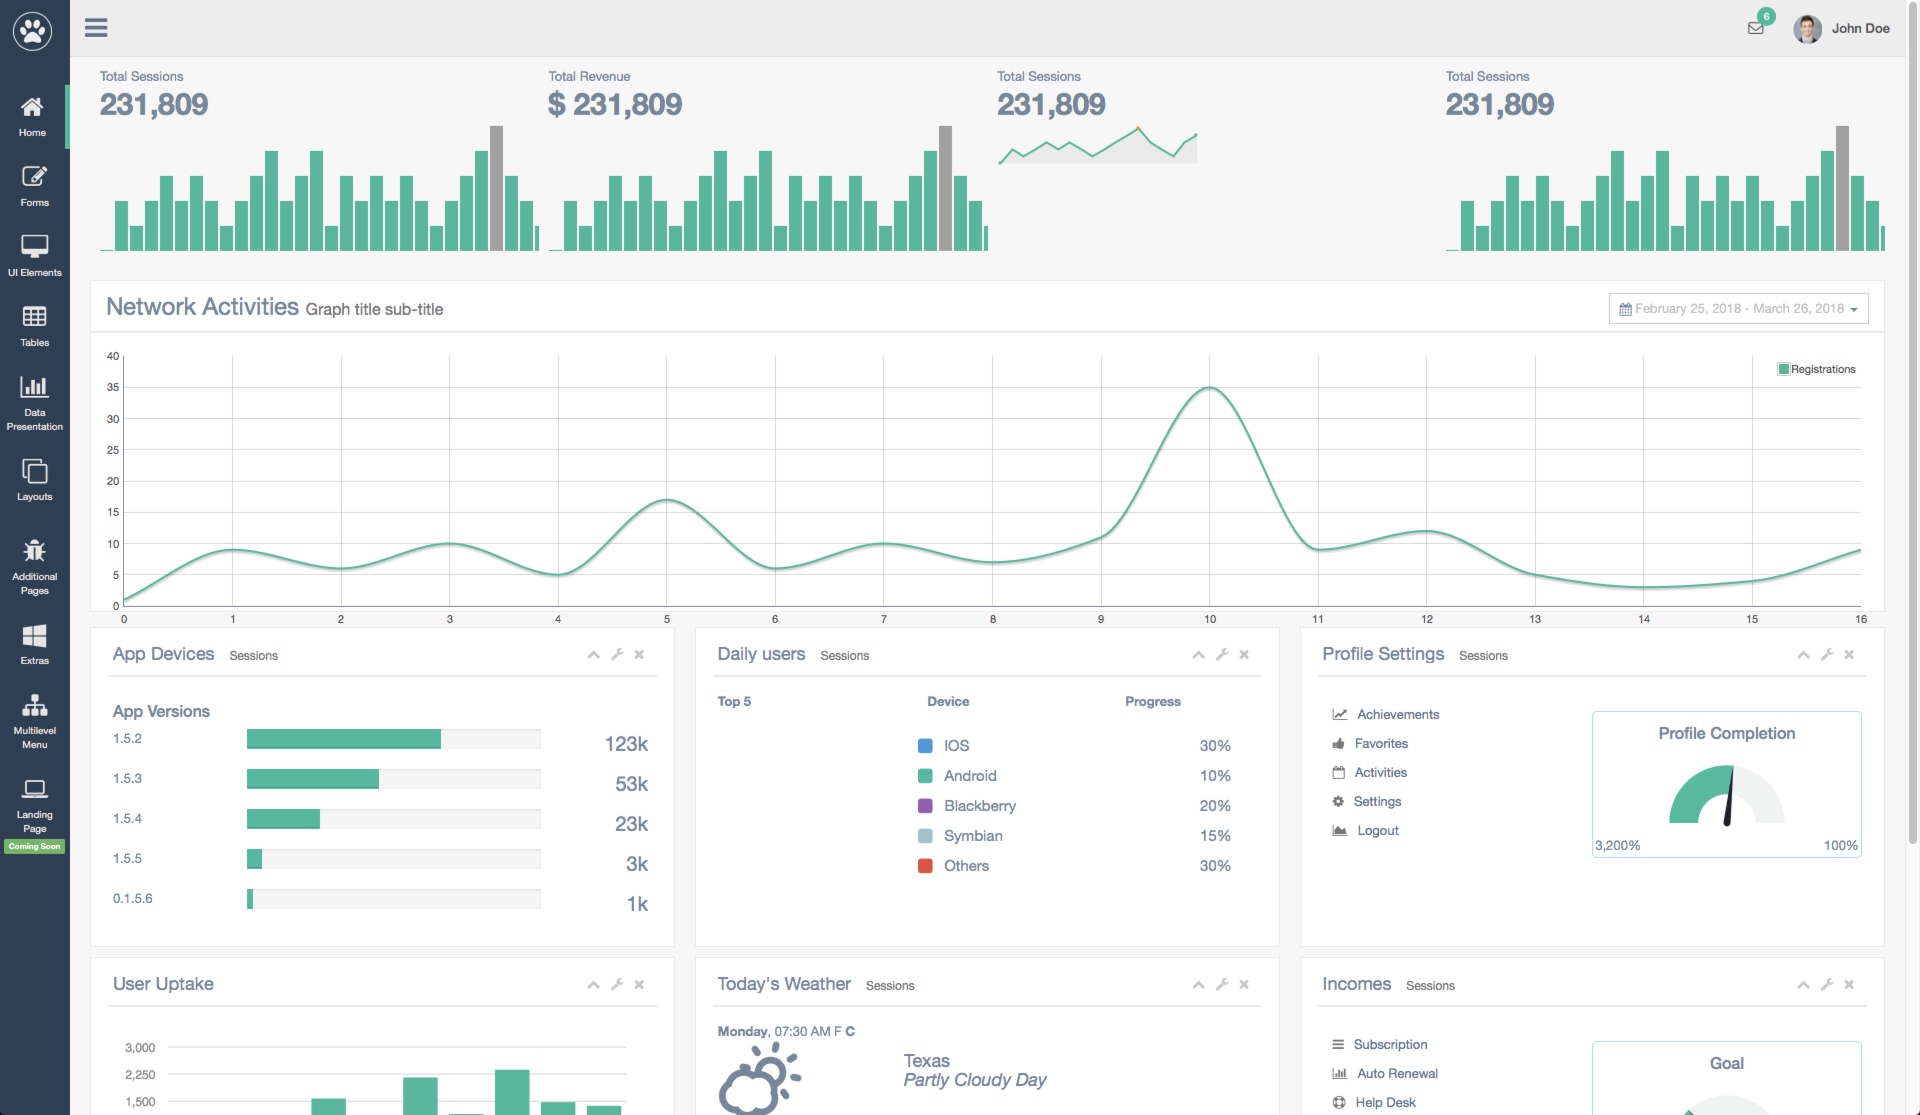Close the Today's Weather panel
1920x1115 pixels.
tap(1244, 985)
